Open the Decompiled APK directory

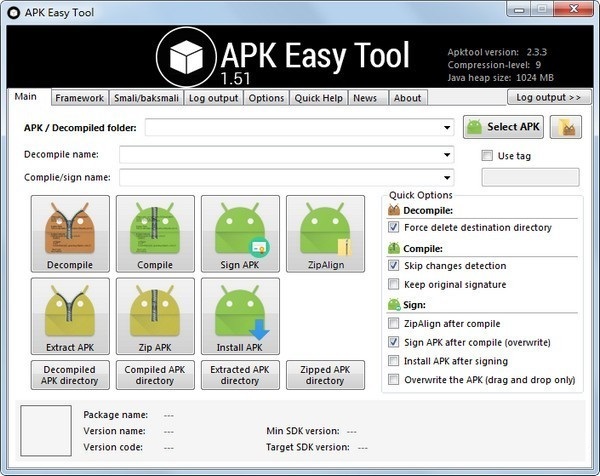pyautogui.click(x=70, y=375)
